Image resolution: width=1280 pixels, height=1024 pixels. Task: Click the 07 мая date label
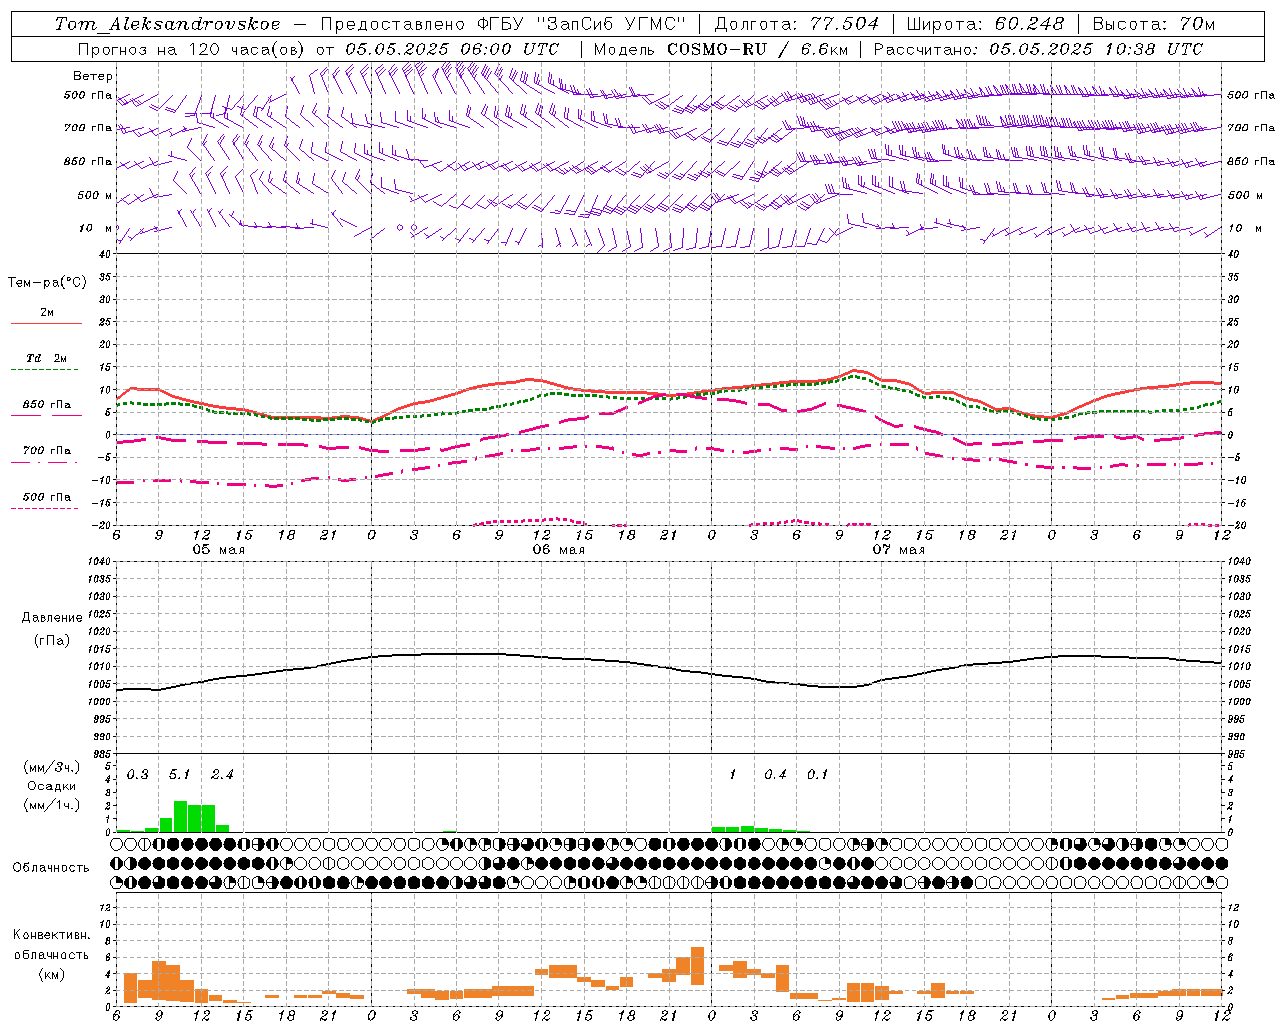pos(899,550)
